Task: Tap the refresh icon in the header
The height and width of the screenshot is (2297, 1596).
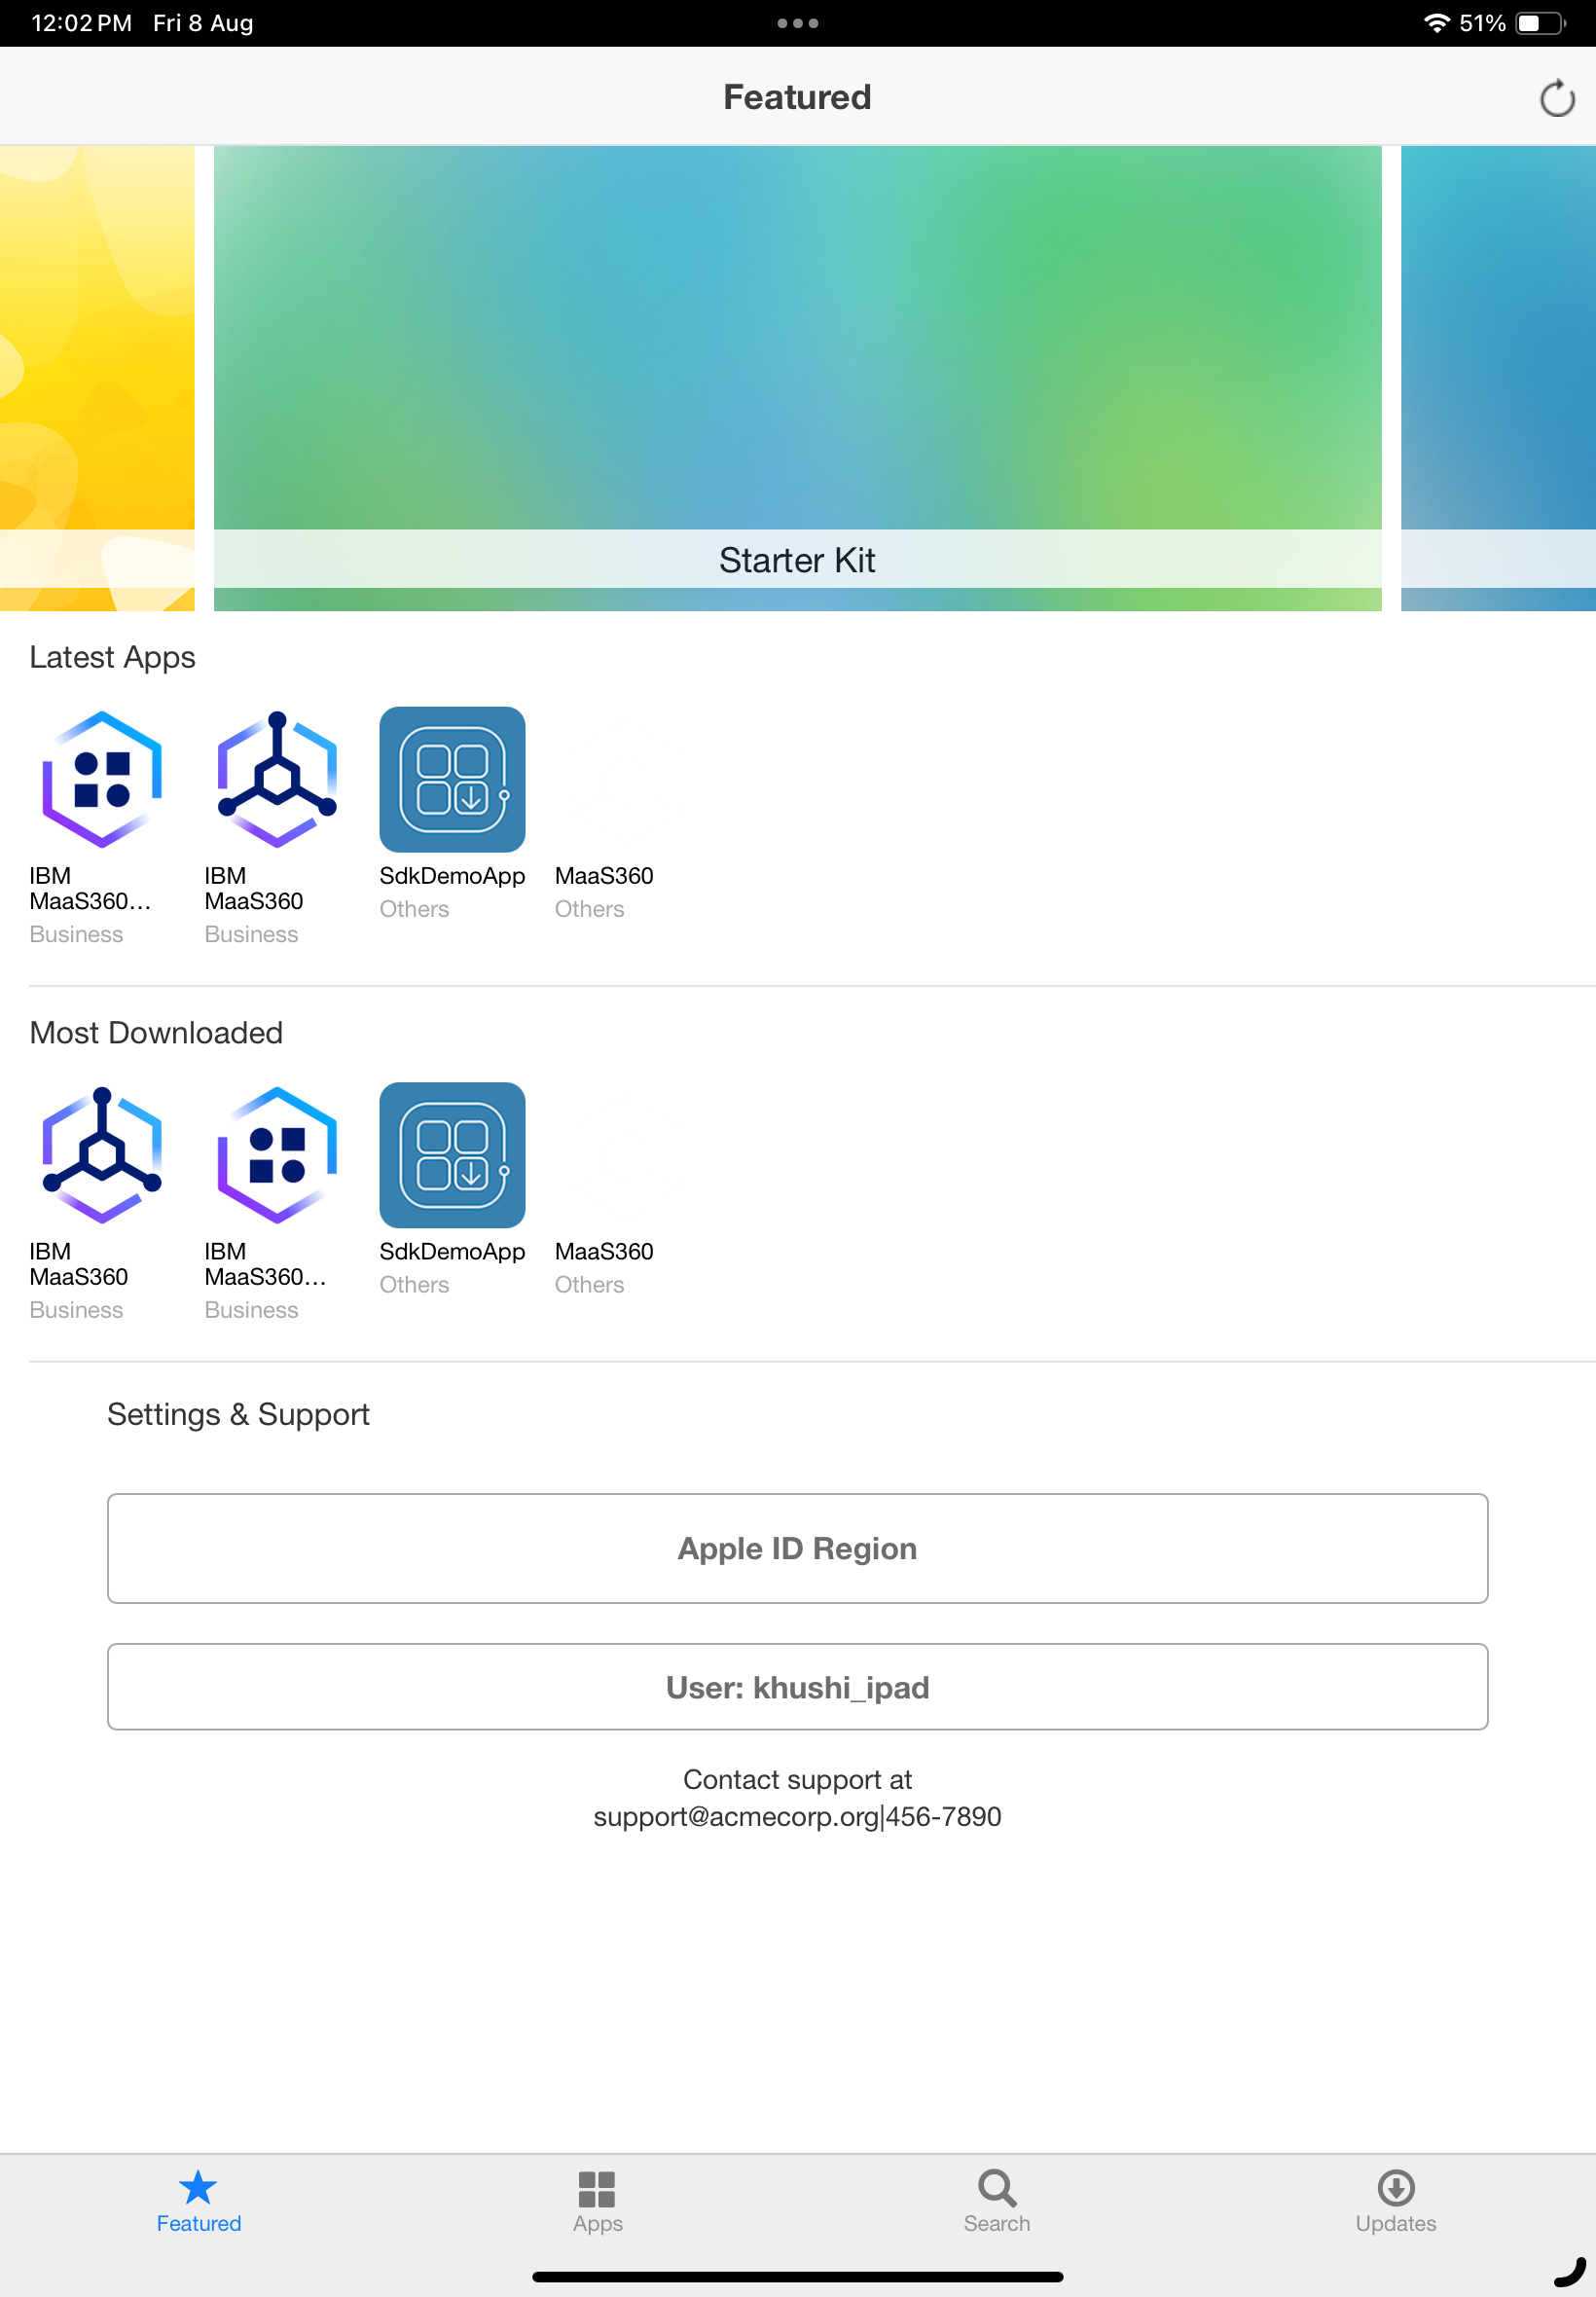Action: pos(1556,98)
